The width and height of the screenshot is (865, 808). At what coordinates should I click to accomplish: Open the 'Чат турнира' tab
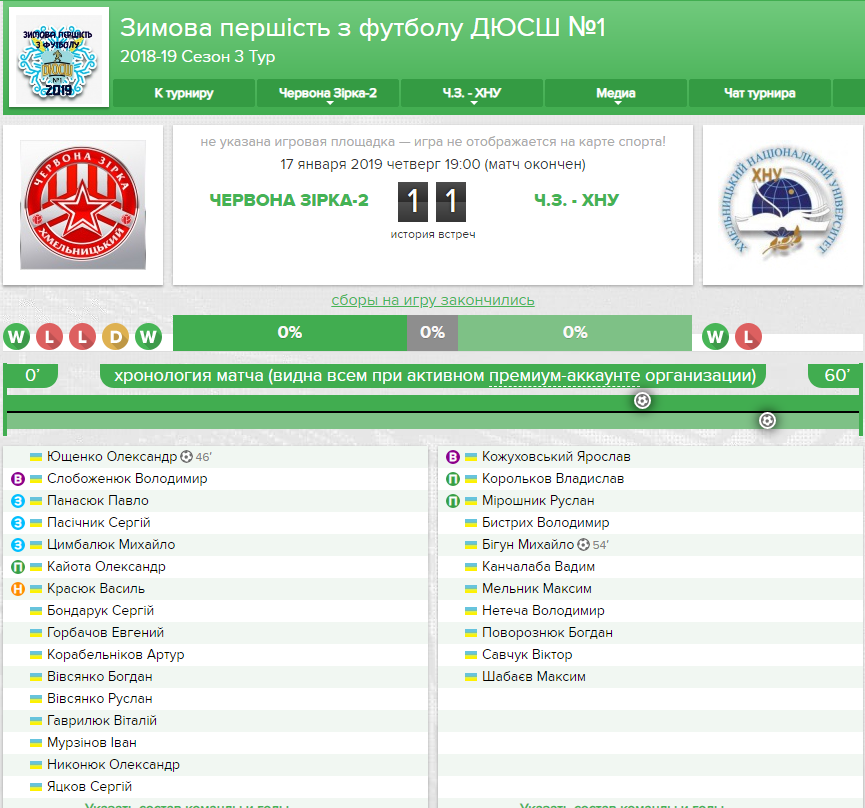coord(760,93)
